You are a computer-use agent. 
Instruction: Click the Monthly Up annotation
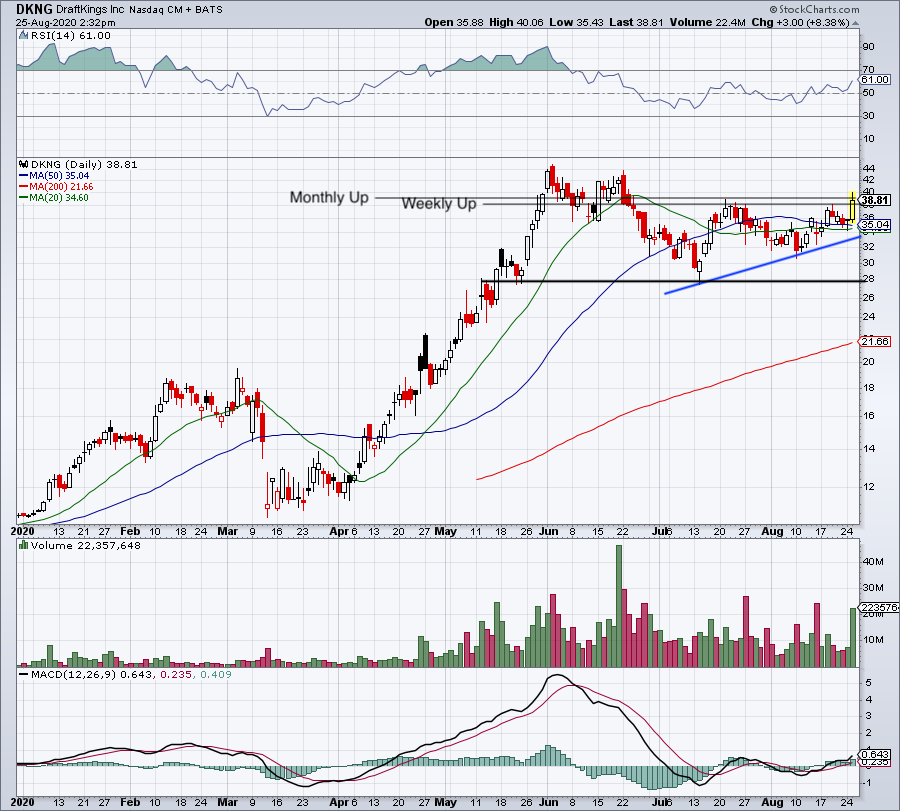[x=329, y=197]
